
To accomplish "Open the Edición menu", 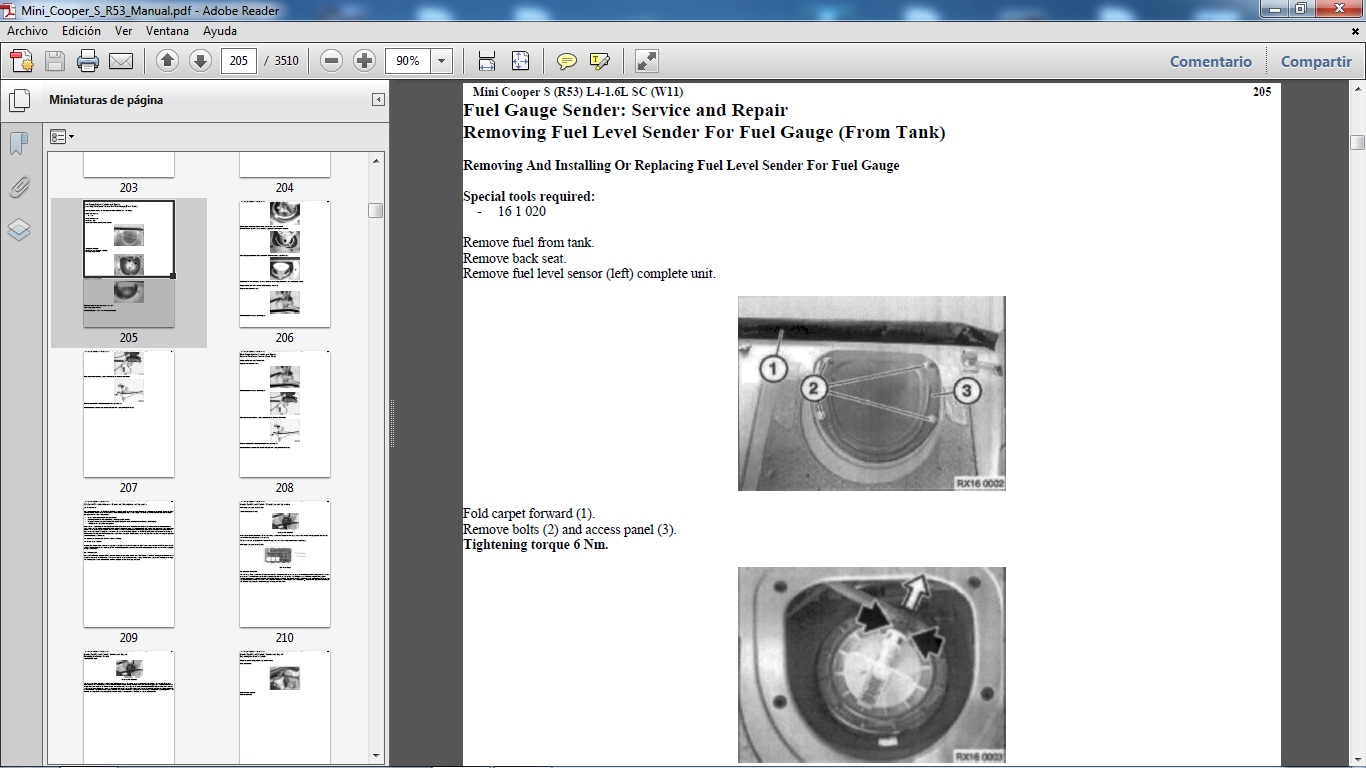I will pyautogui.click(x=82, y=31).
